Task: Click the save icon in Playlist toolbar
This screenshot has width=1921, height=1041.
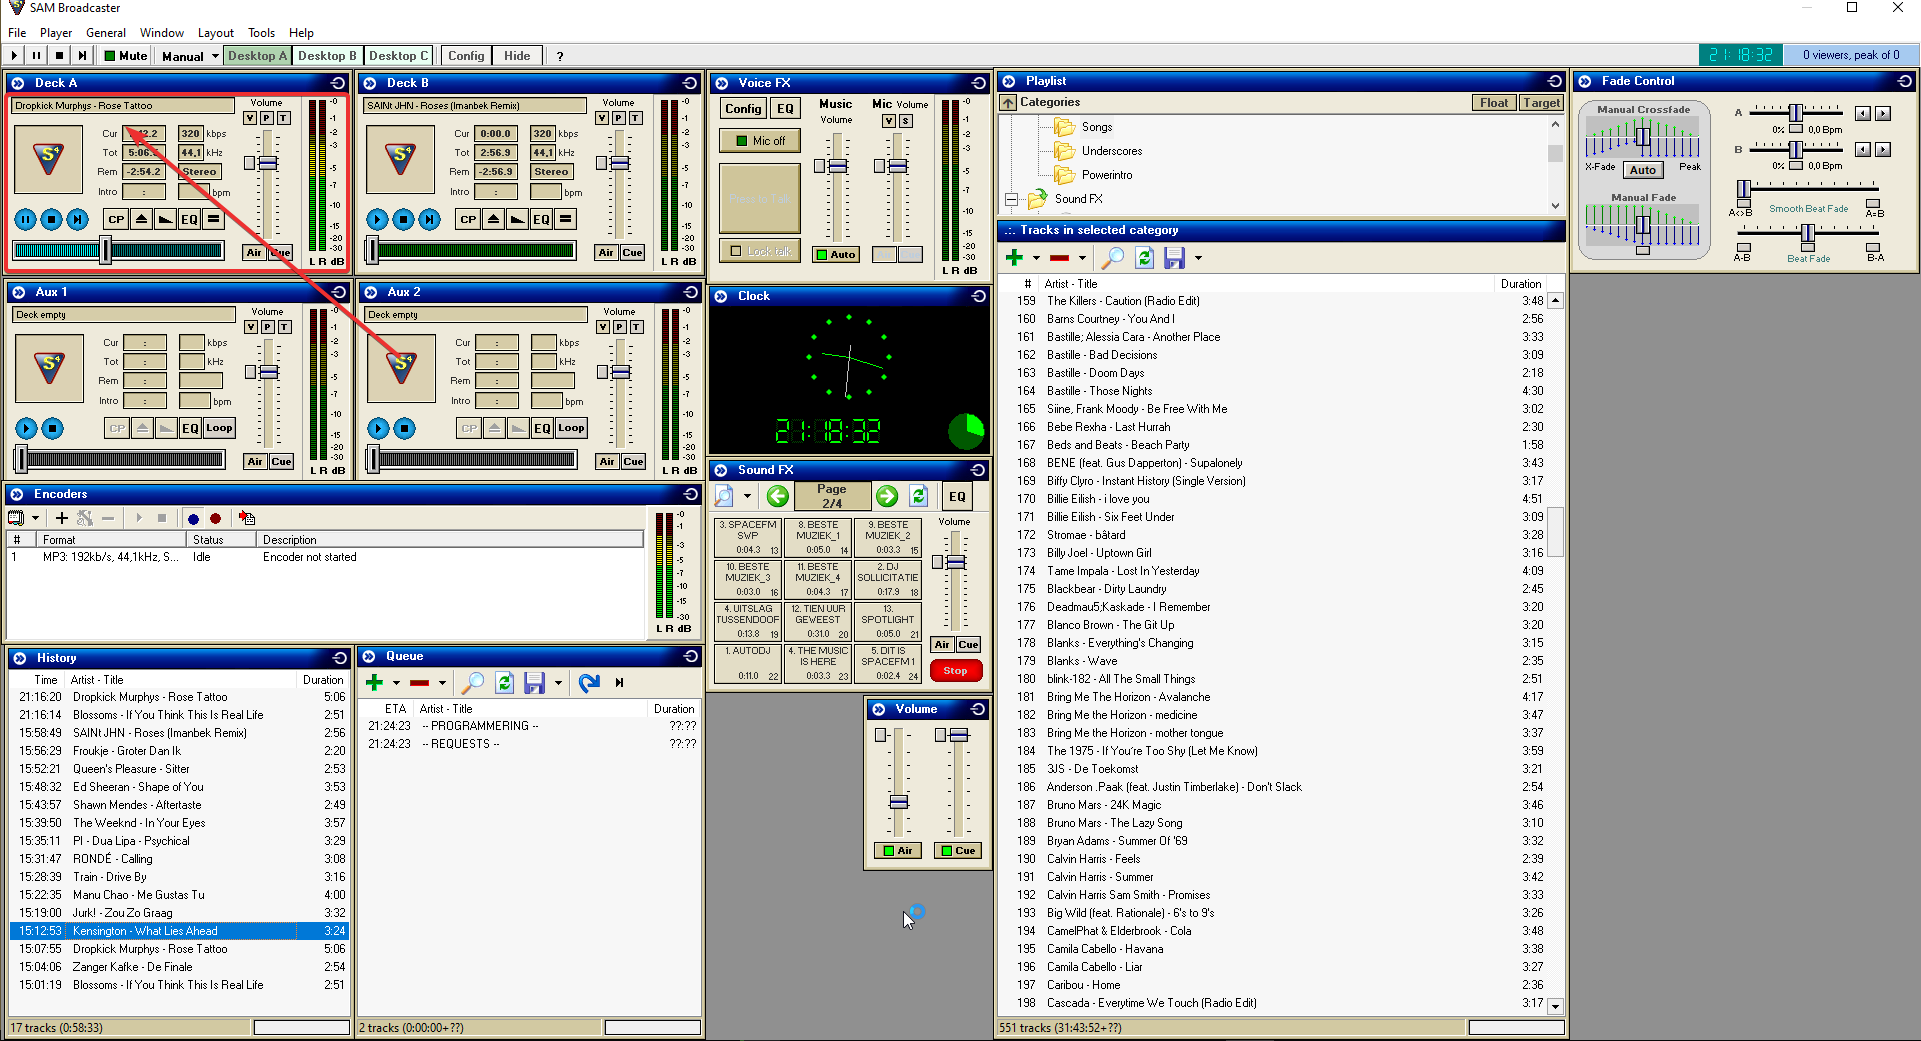Action: coord(1174,258)
